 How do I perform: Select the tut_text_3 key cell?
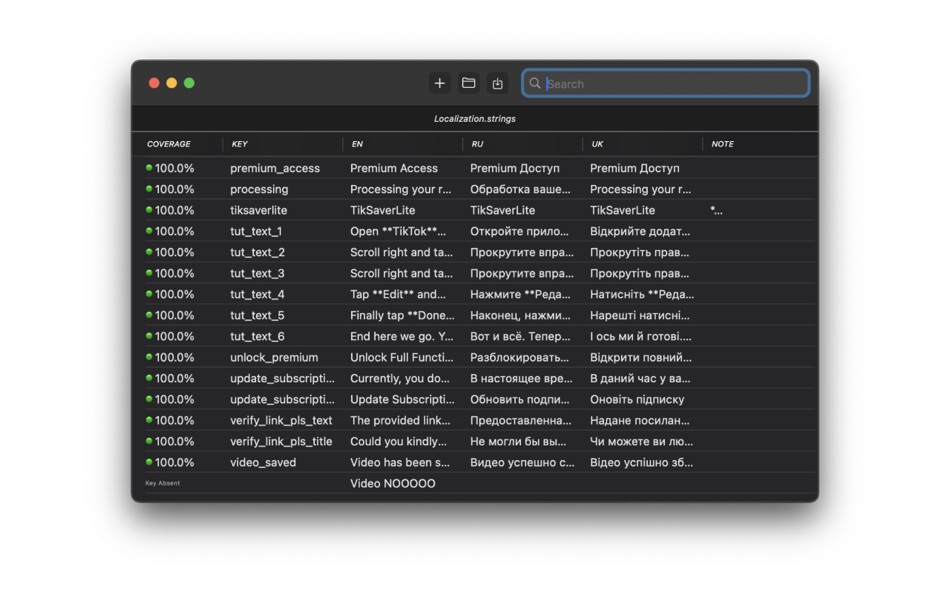point(257,273)
